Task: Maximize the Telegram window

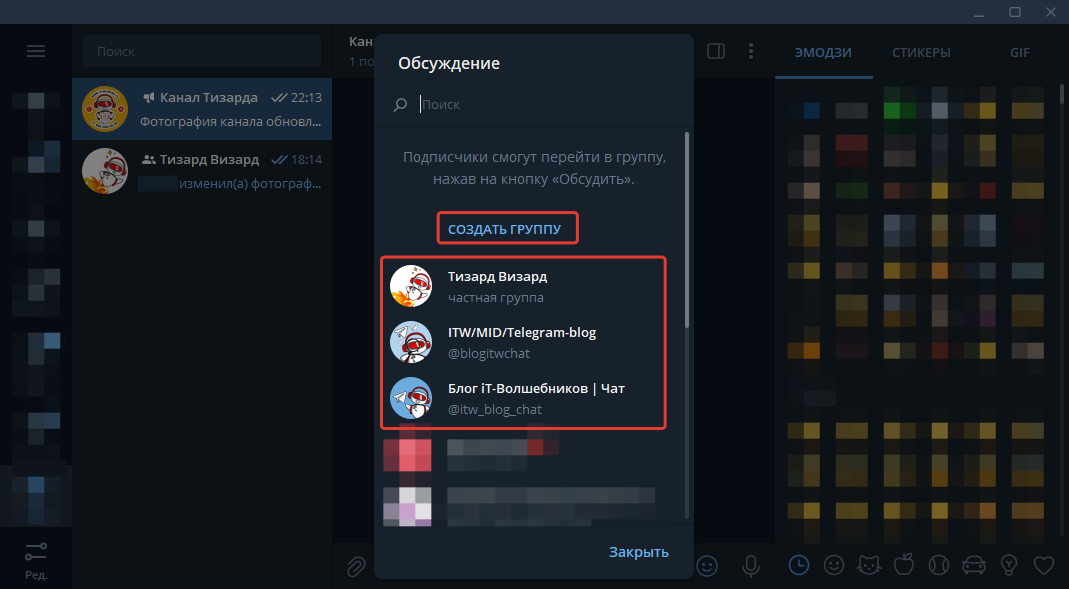Action: point(1015,12)
